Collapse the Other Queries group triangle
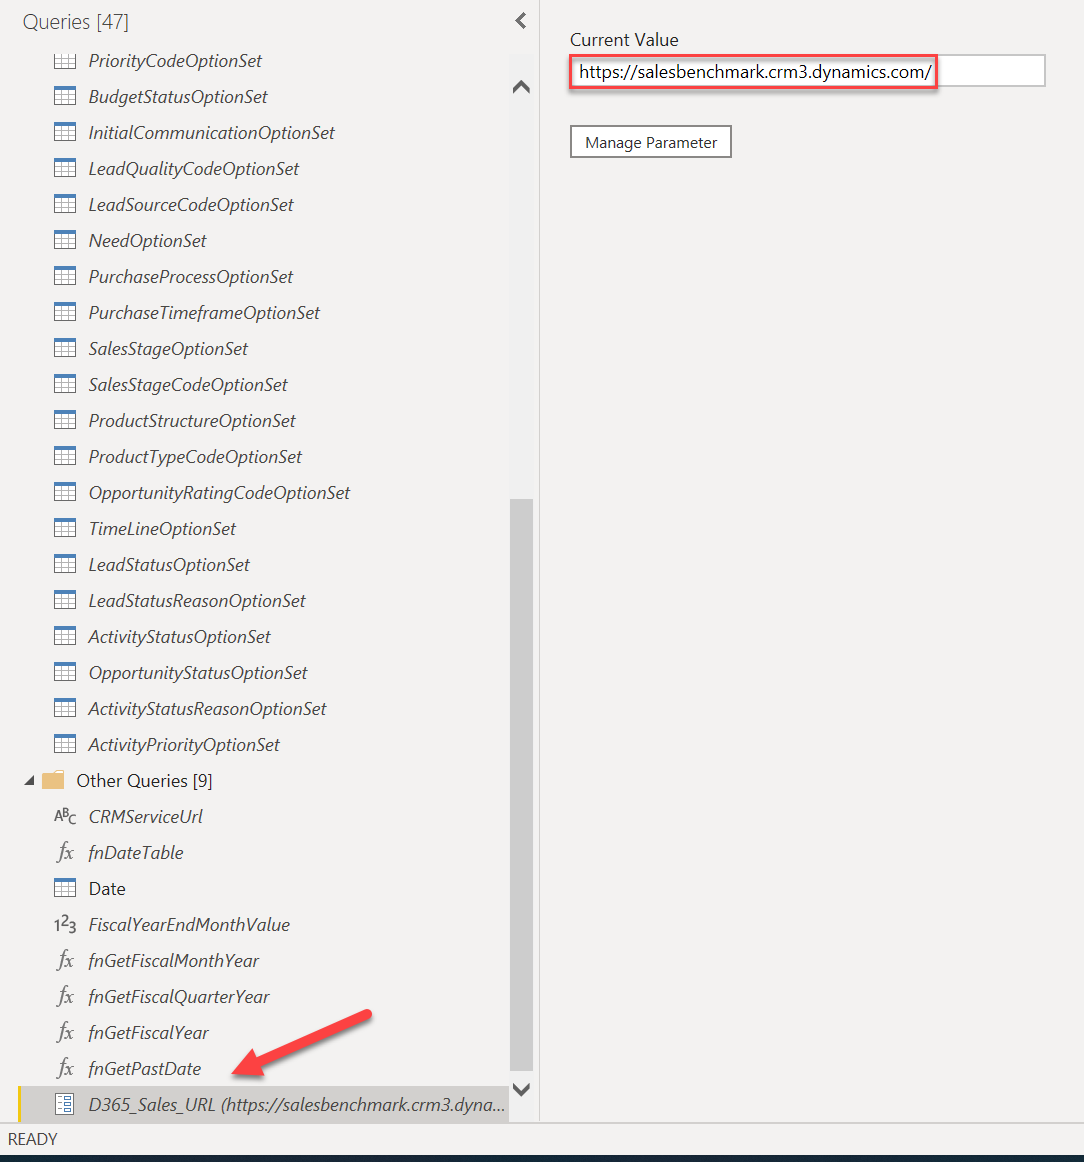1084x1162 pixels. pos(29,780)
